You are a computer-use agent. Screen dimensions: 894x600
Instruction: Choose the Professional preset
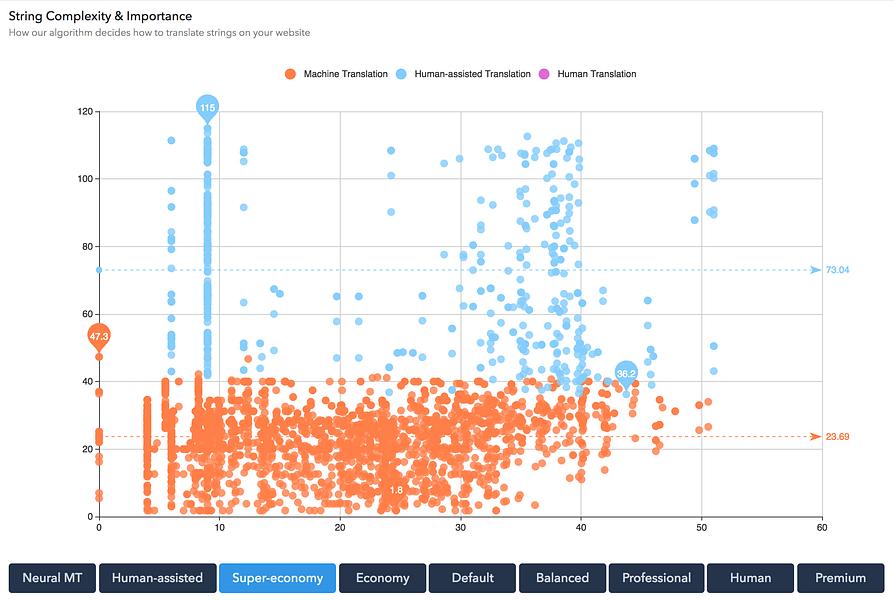656,578
